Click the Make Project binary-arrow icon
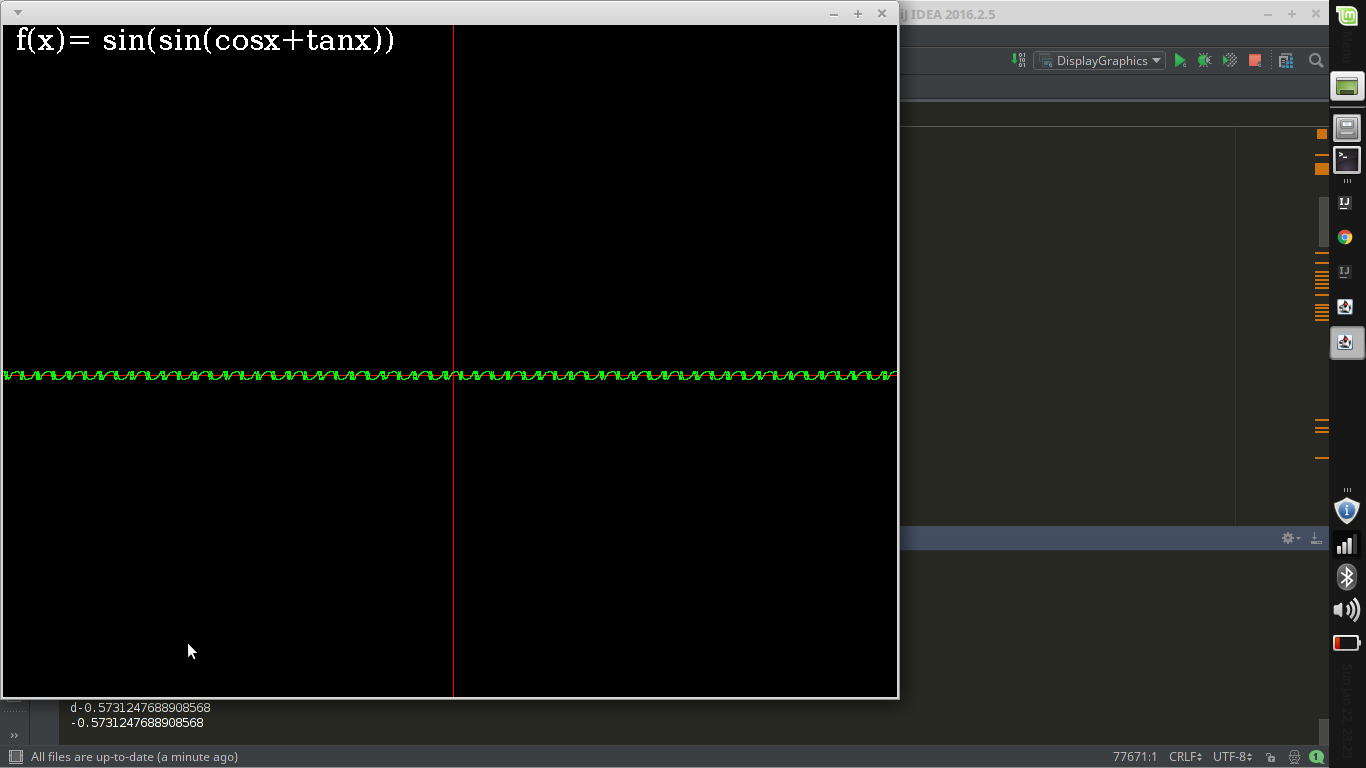The image size is (1366, 768). click(1018, 61)
